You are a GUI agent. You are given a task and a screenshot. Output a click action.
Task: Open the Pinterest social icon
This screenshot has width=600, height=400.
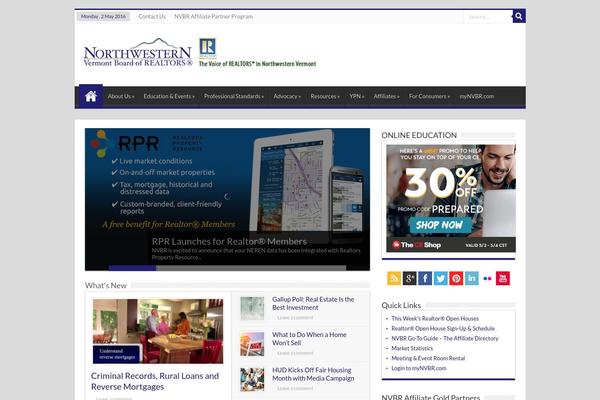tap(456, 278)
